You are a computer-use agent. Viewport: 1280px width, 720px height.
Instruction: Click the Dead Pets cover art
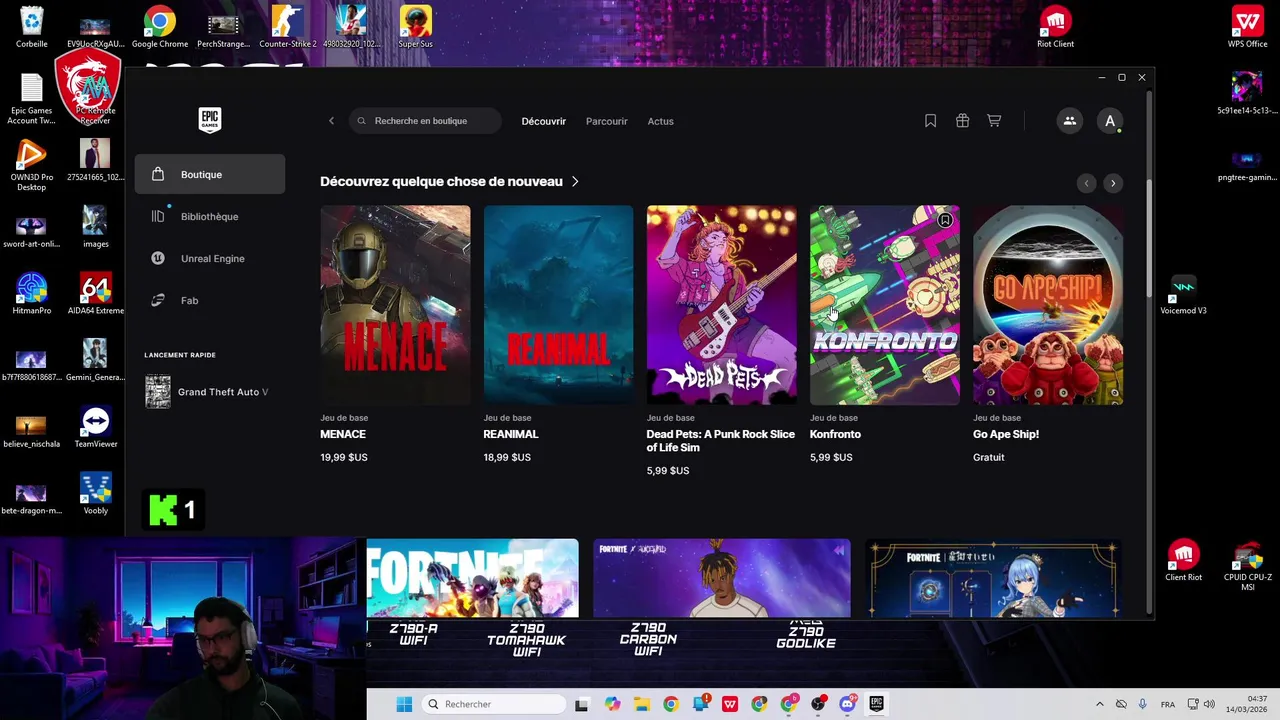click(721, 305)
